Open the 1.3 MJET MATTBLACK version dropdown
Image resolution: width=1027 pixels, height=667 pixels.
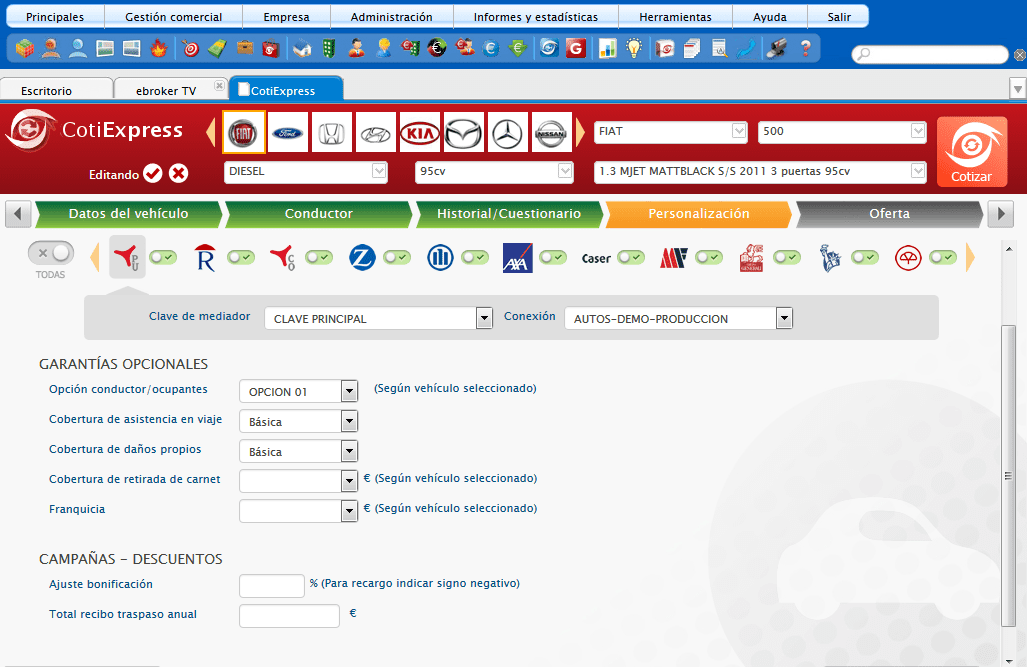click(x=760, y=172)
